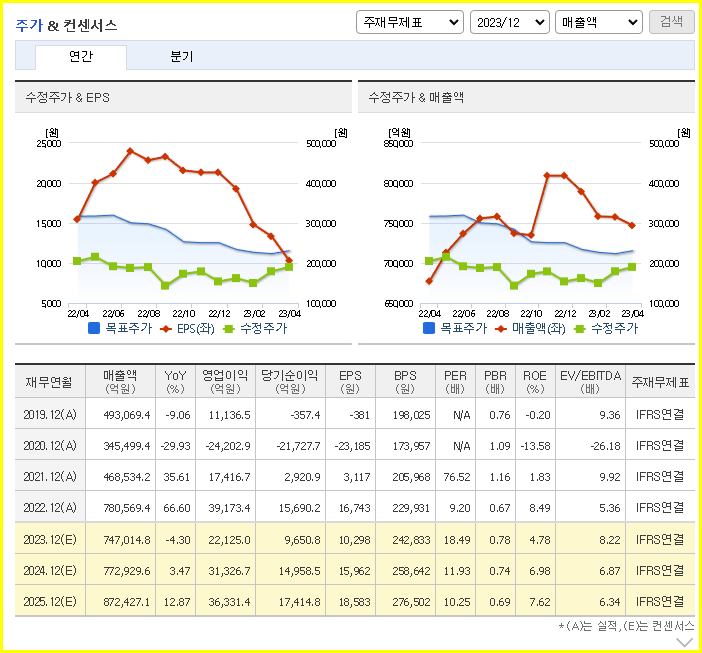Click YoY value 66.60

pyautogui.click(x=177, y=508)
